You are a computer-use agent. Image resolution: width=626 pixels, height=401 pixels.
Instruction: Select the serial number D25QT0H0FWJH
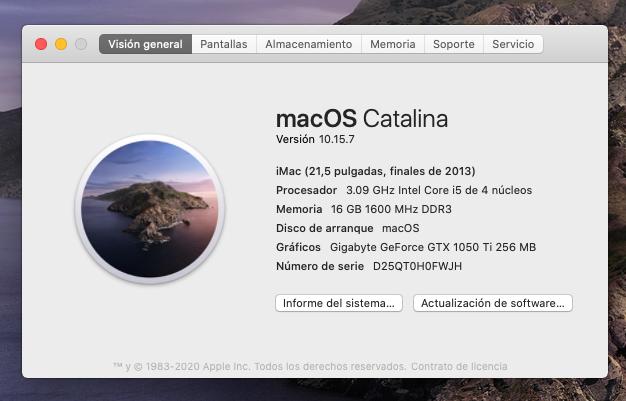pos(417,266)
